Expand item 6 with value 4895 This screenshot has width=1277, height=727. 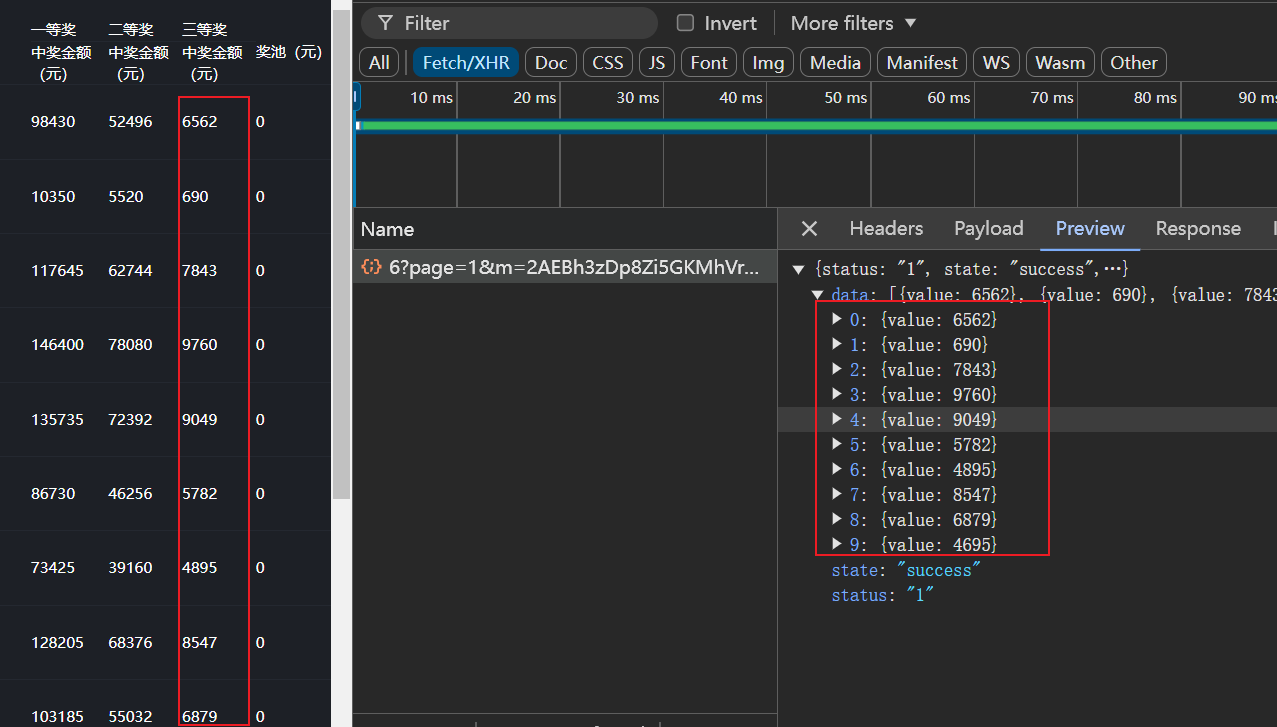pos(837,469)
